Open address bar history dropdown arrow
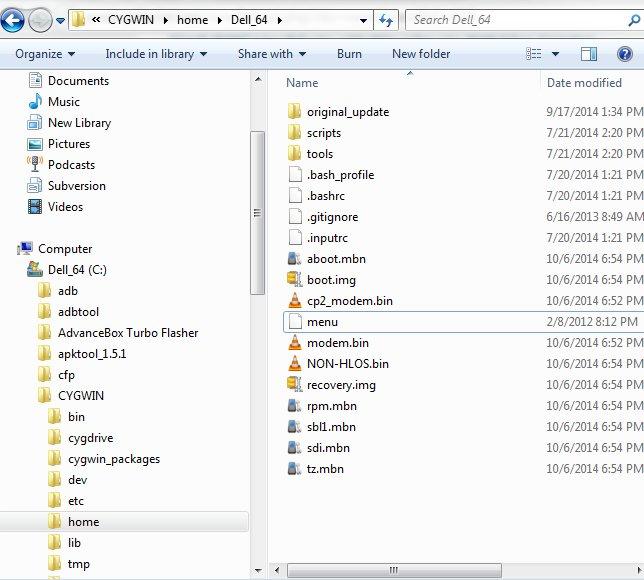This screenshot has width=644, height=580. pyautogui.click(x=363, y=20)
